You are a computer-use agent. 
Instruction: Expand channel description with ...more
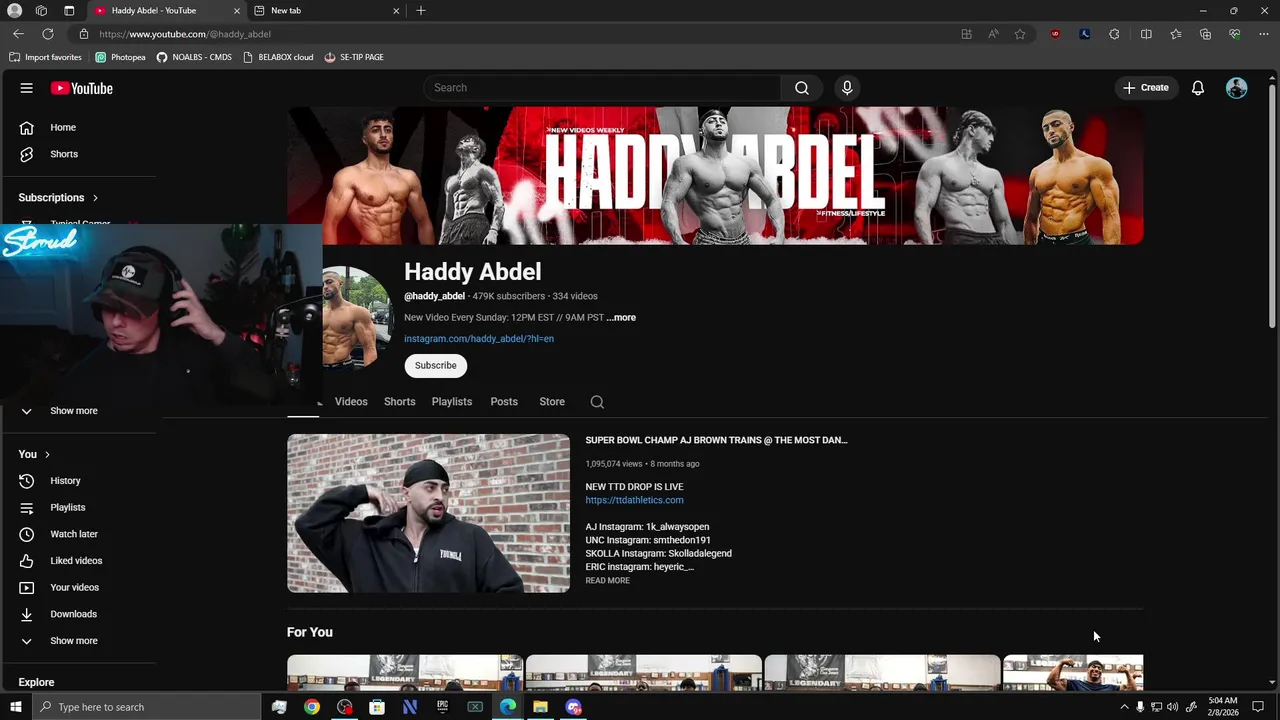pyautogui.click(x=621, y=318)
